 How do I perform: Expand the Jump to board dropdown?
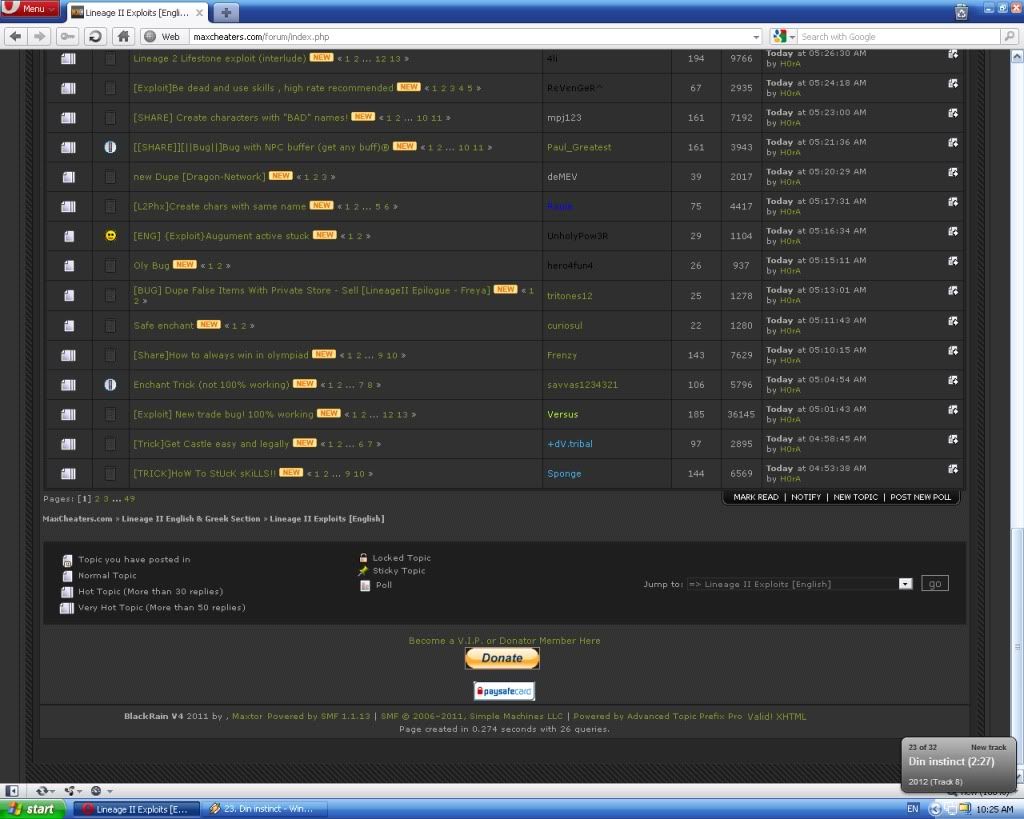pyautogui.click(x=905, y=584)
